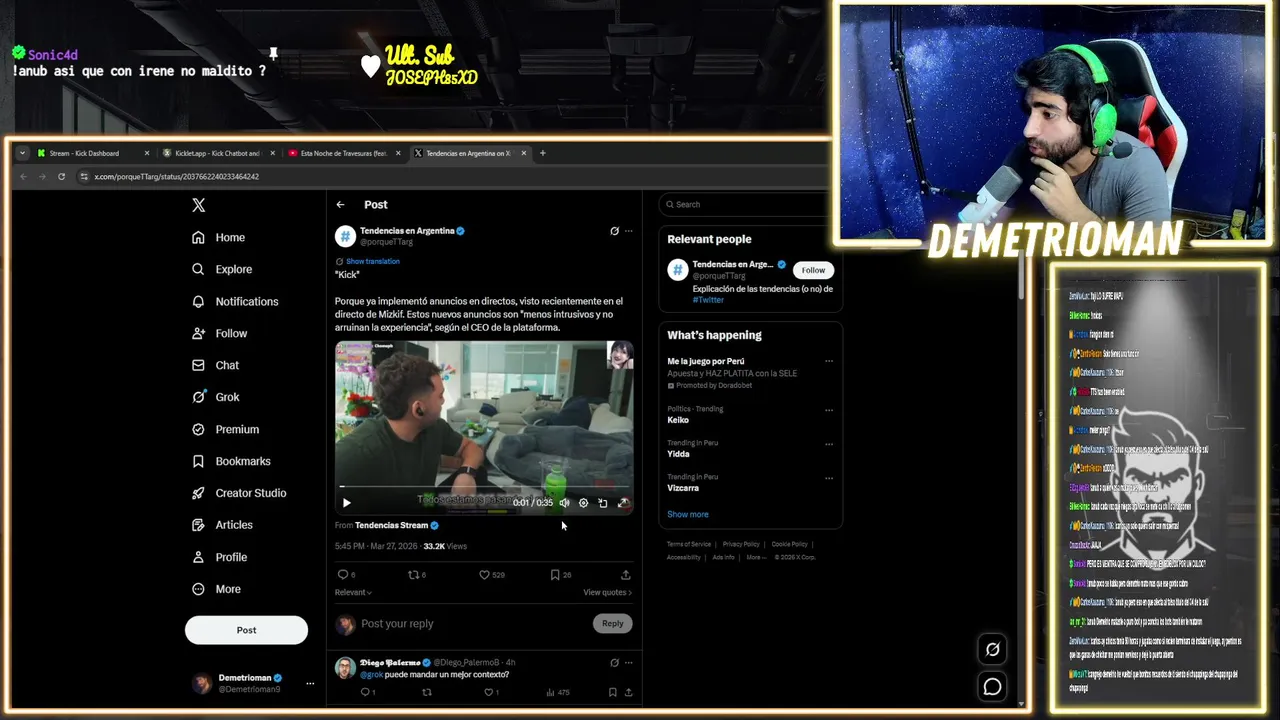Screen dimensions: 1280x720
Task: Open Profile page
Action: 219,557
